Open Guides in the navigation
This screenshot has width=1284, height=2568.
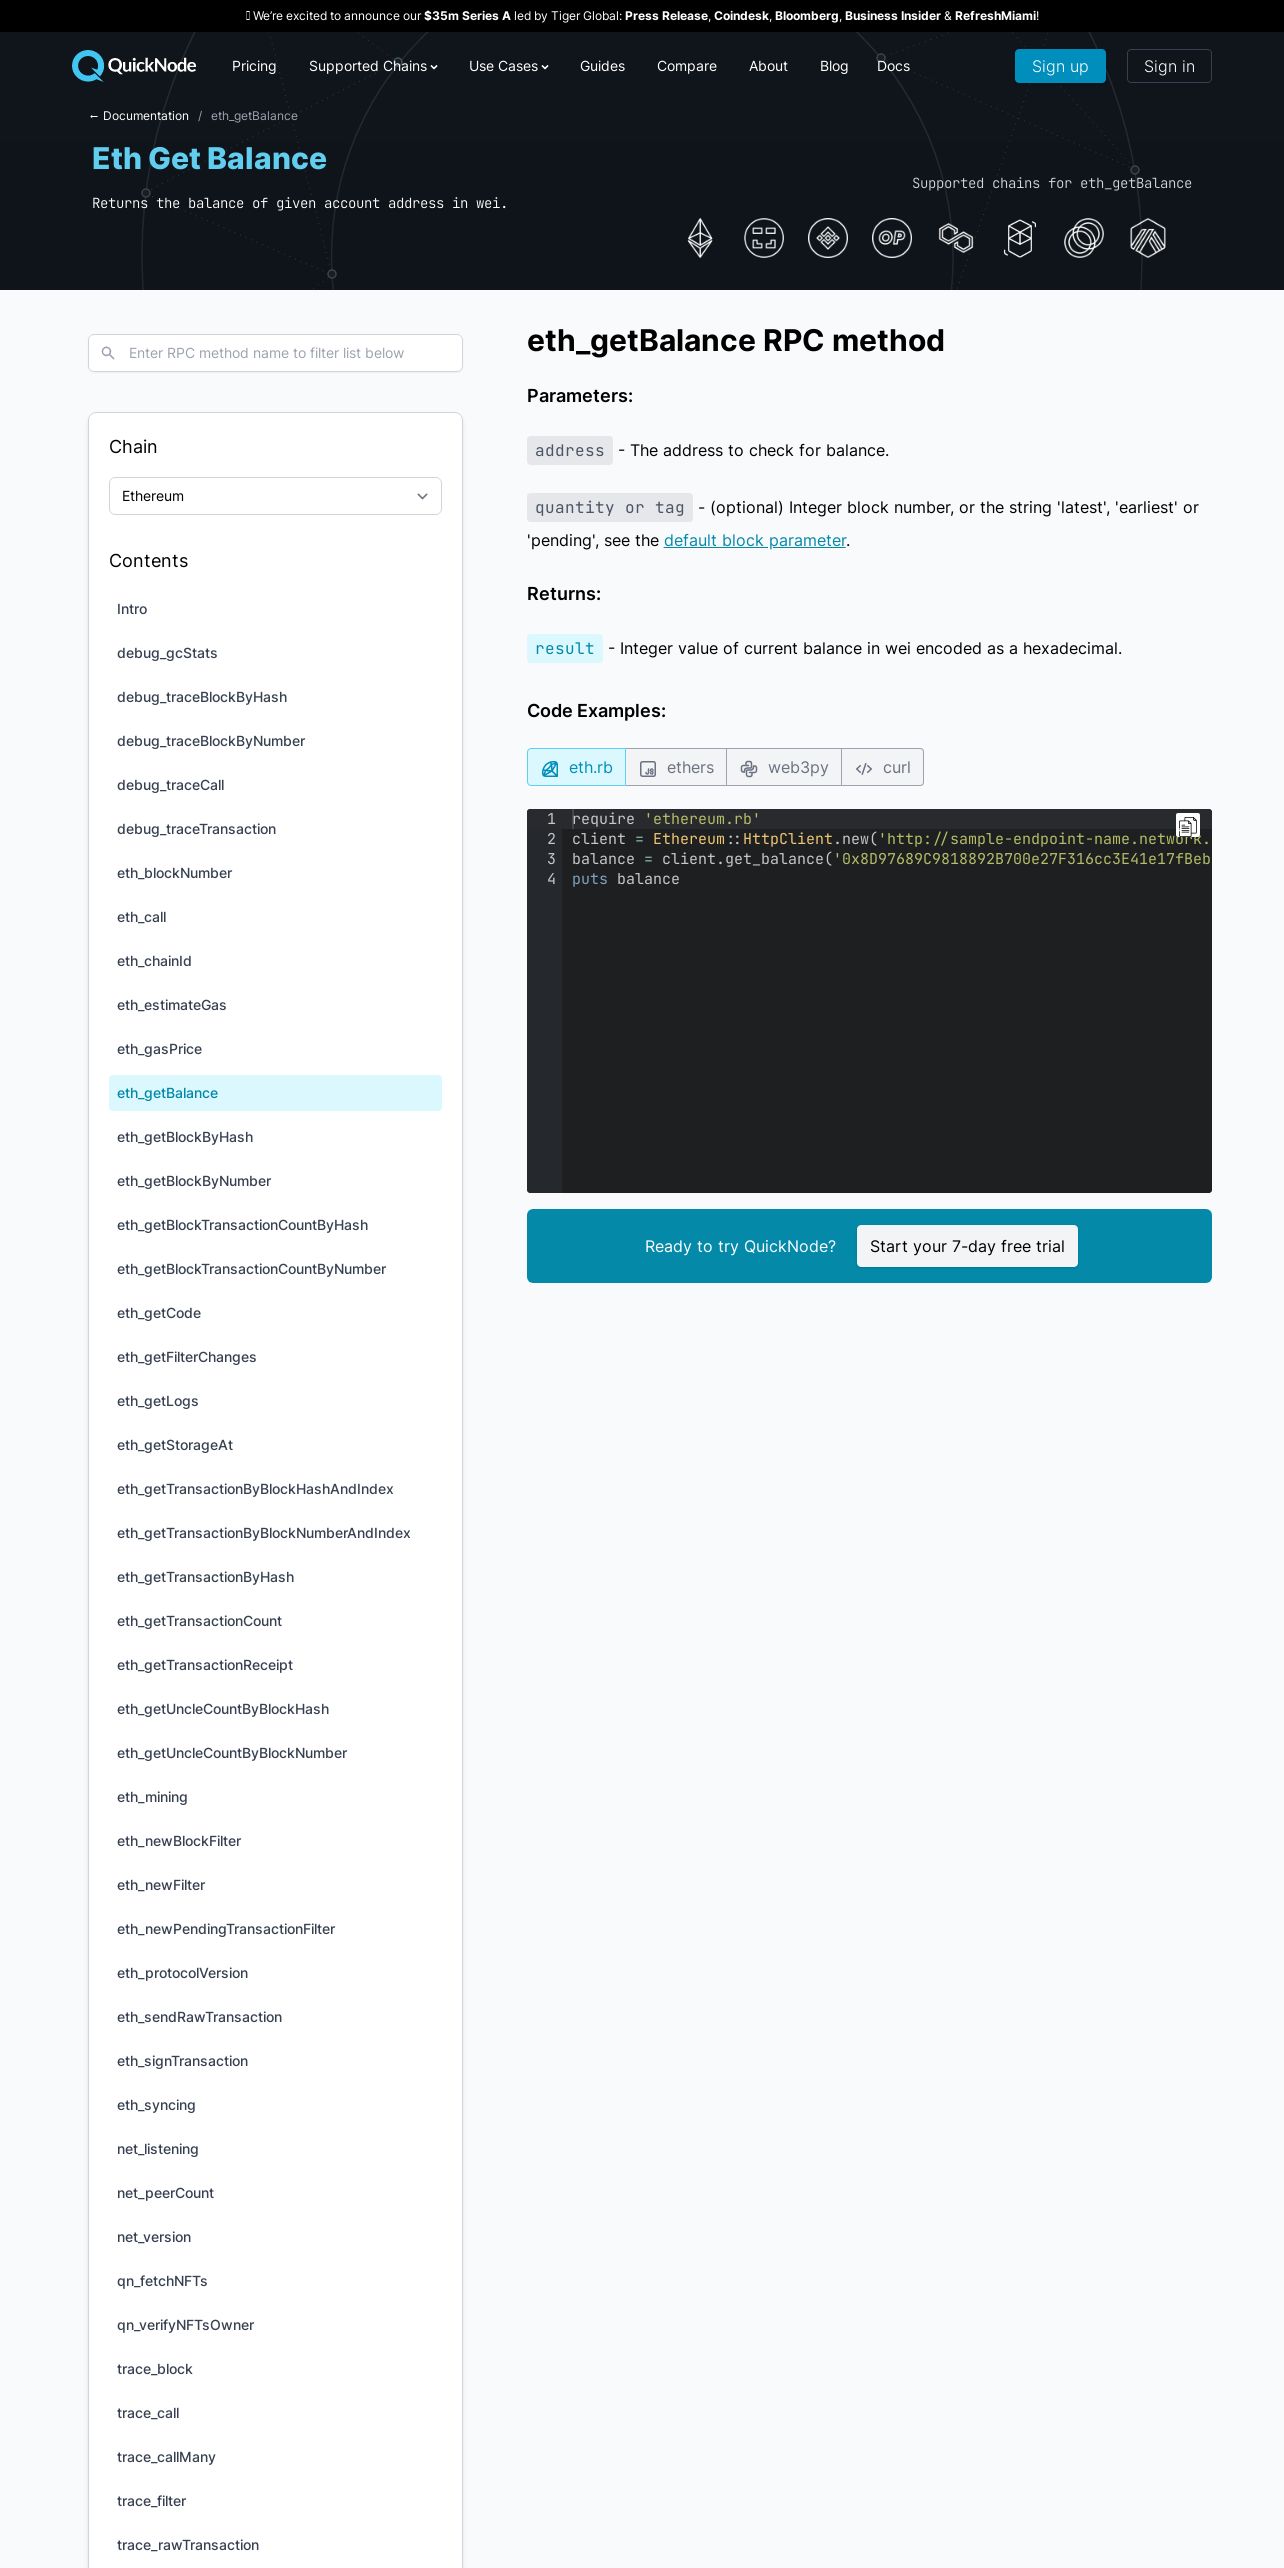pyautogui.click(x=602, y=66)
